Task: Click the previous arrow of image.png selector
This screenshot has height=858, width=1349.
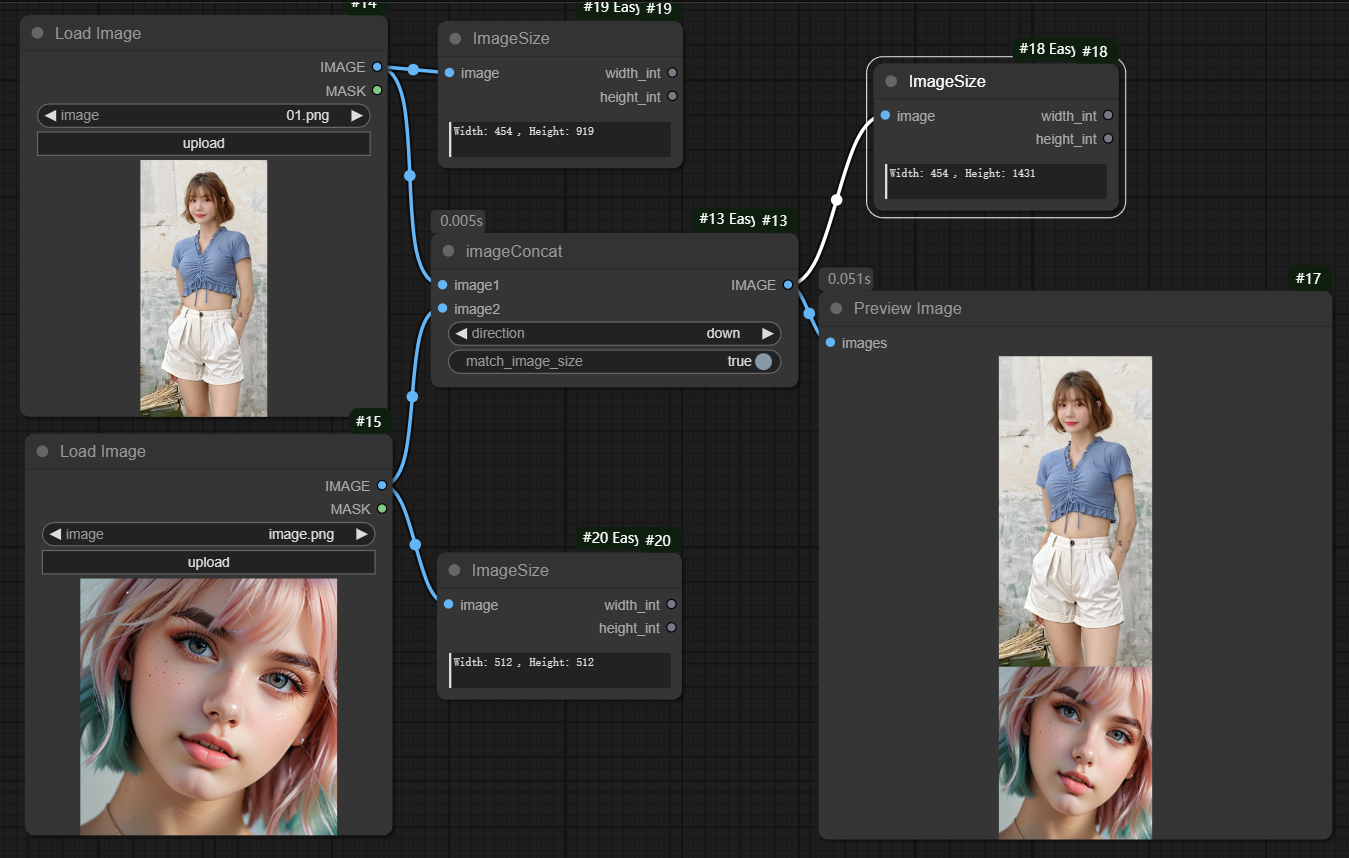Action: [x=55, y=534]
